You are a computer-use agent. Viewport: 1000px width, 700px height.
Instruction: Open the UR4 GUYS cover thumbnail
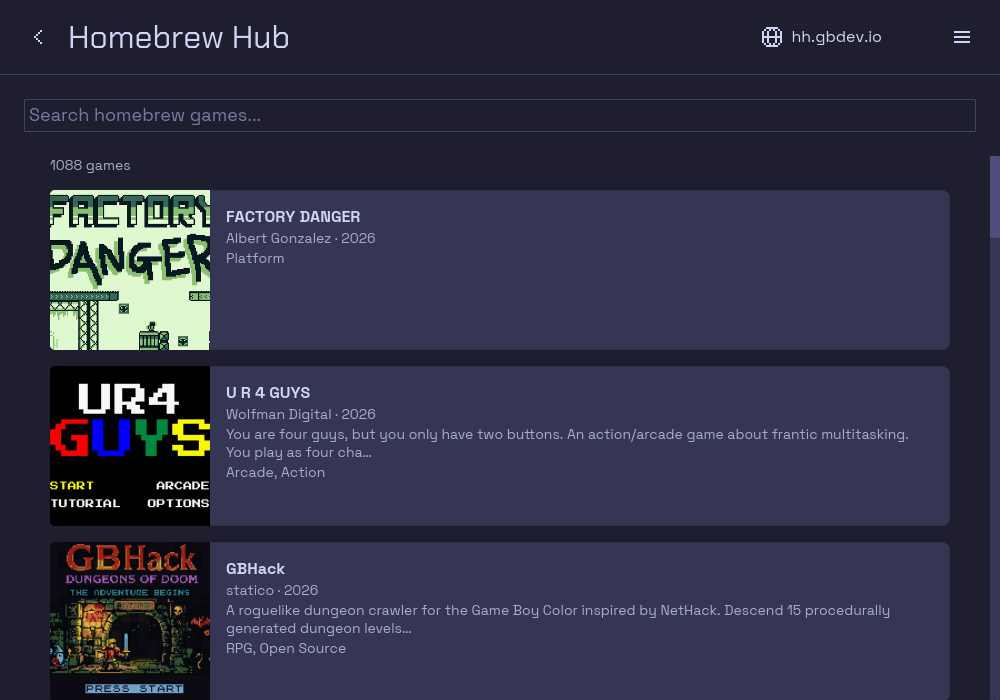tap(130, 446)
